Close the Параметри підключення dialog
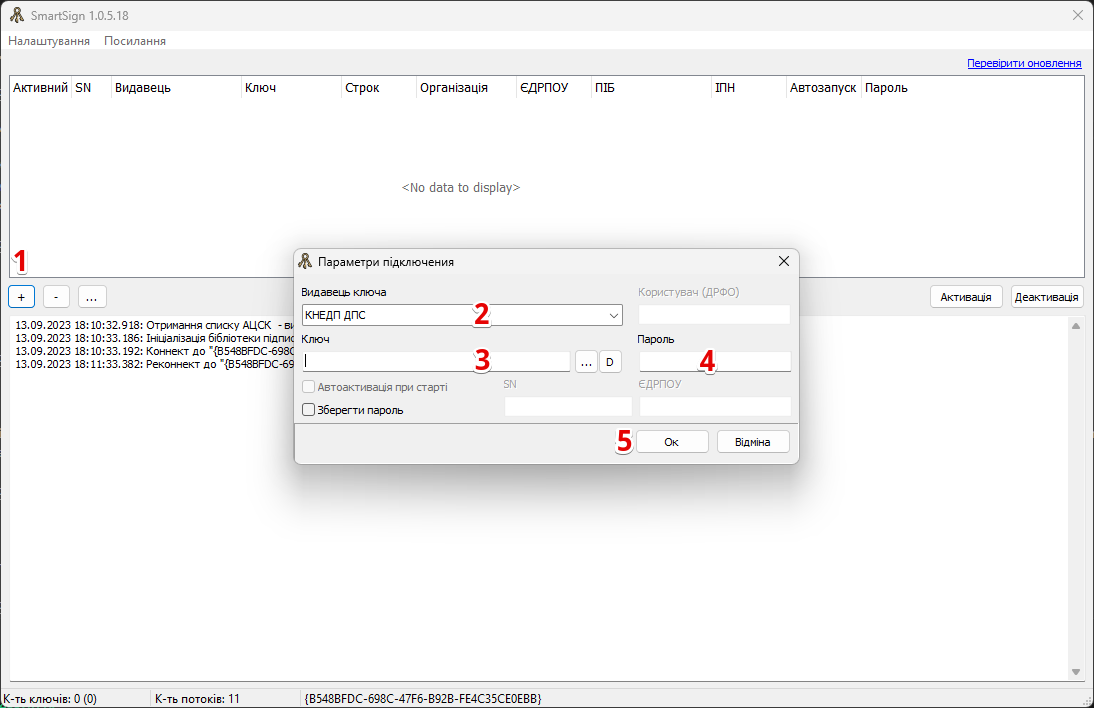 [x=784, y=261]
